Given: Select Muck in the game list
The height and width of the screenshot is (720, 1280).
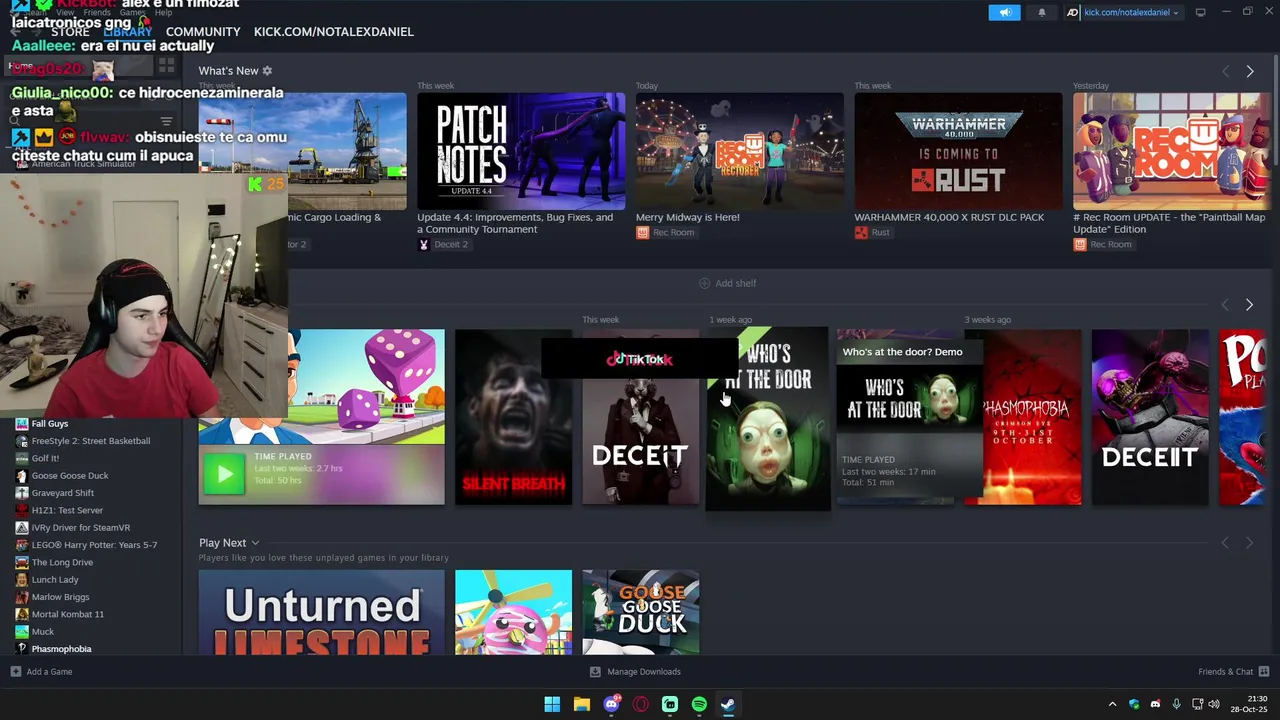Looking at the screenshot, I should pos(42,632).
